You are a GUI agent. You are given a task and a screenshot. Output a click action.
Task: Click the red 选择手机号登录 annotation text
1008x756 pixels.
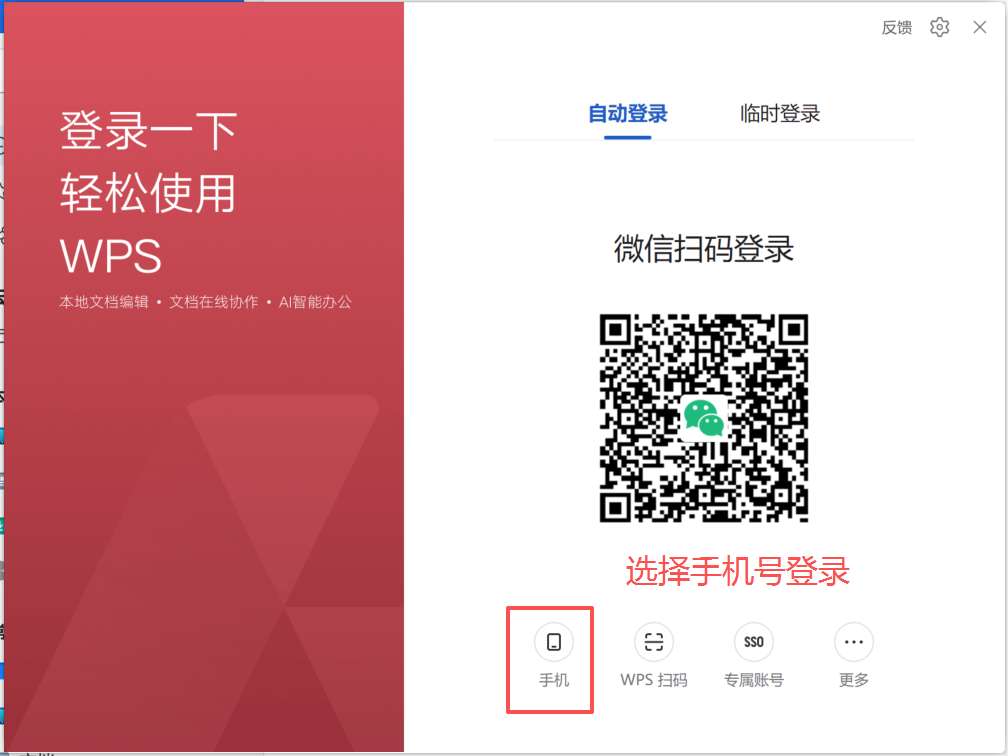point(737,571)
